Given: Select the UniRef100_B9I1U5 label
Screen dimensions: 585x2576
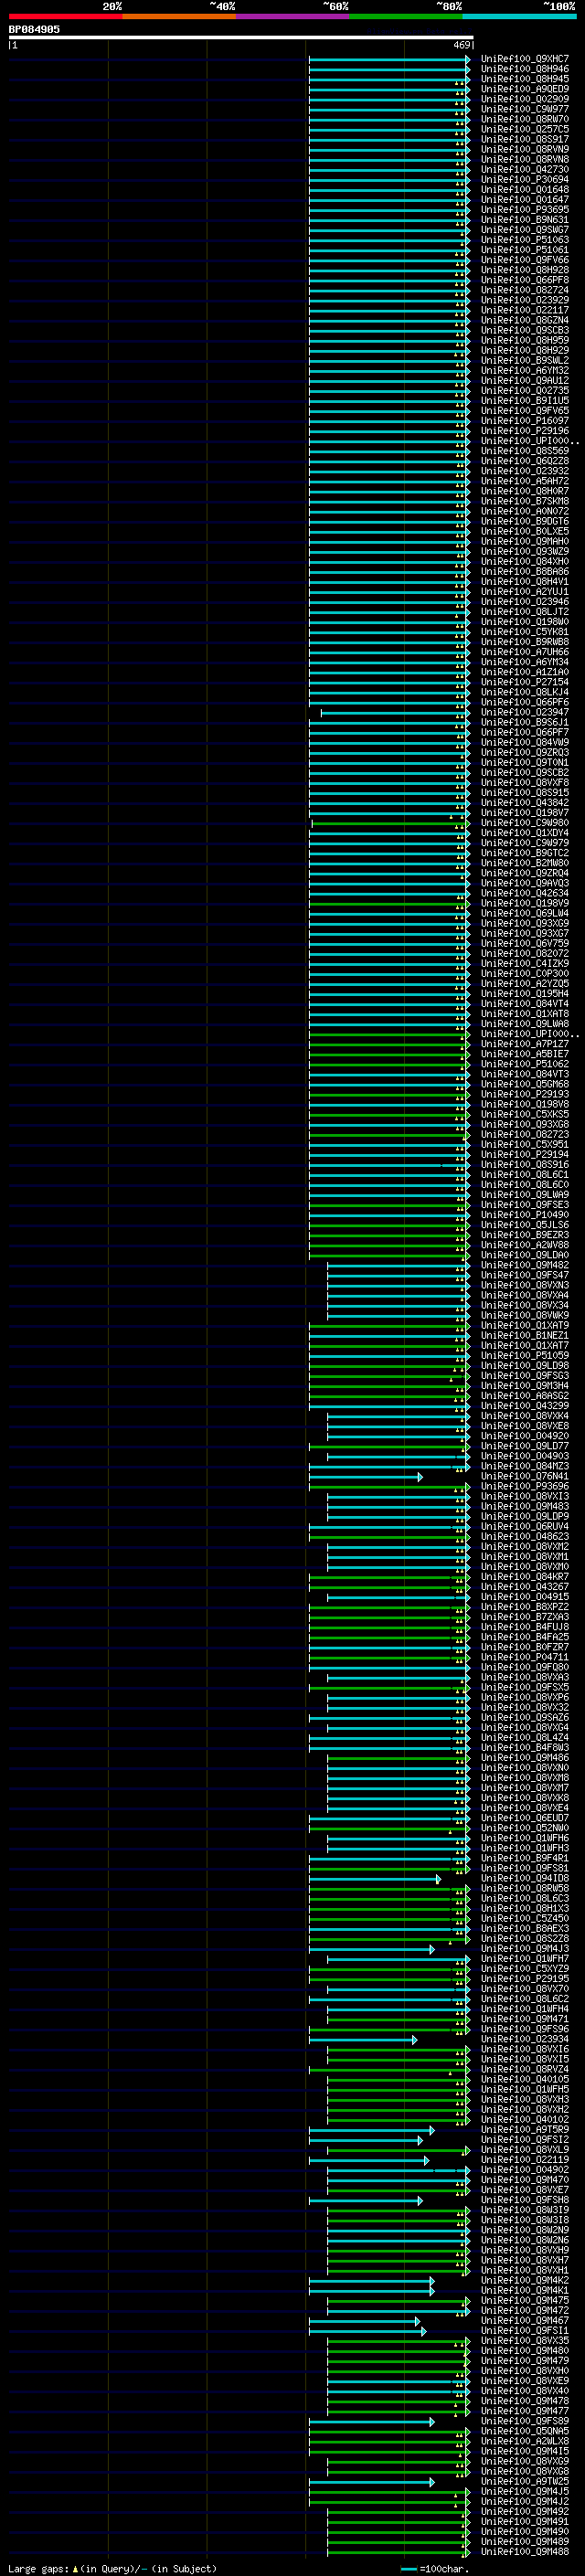Looking at the screenshot, I should [x=525, y=400].
